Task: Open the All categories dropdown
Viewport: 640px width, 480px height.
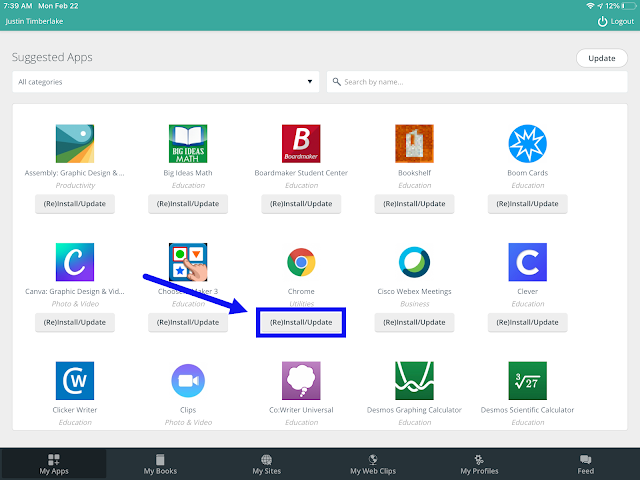Action: (166, 82)
